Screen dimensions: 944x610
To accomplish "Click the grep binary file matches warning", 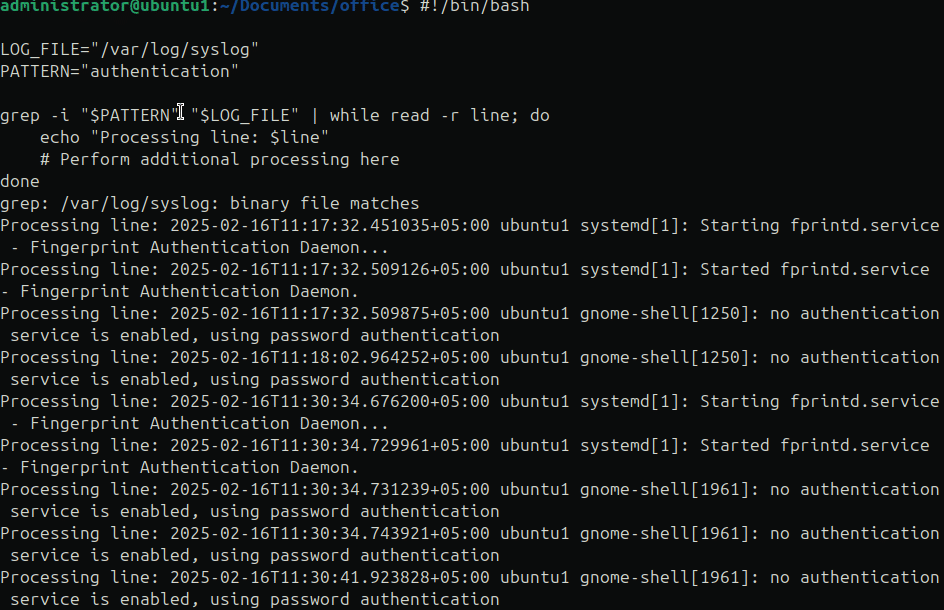I will click(x=210, y=204).
